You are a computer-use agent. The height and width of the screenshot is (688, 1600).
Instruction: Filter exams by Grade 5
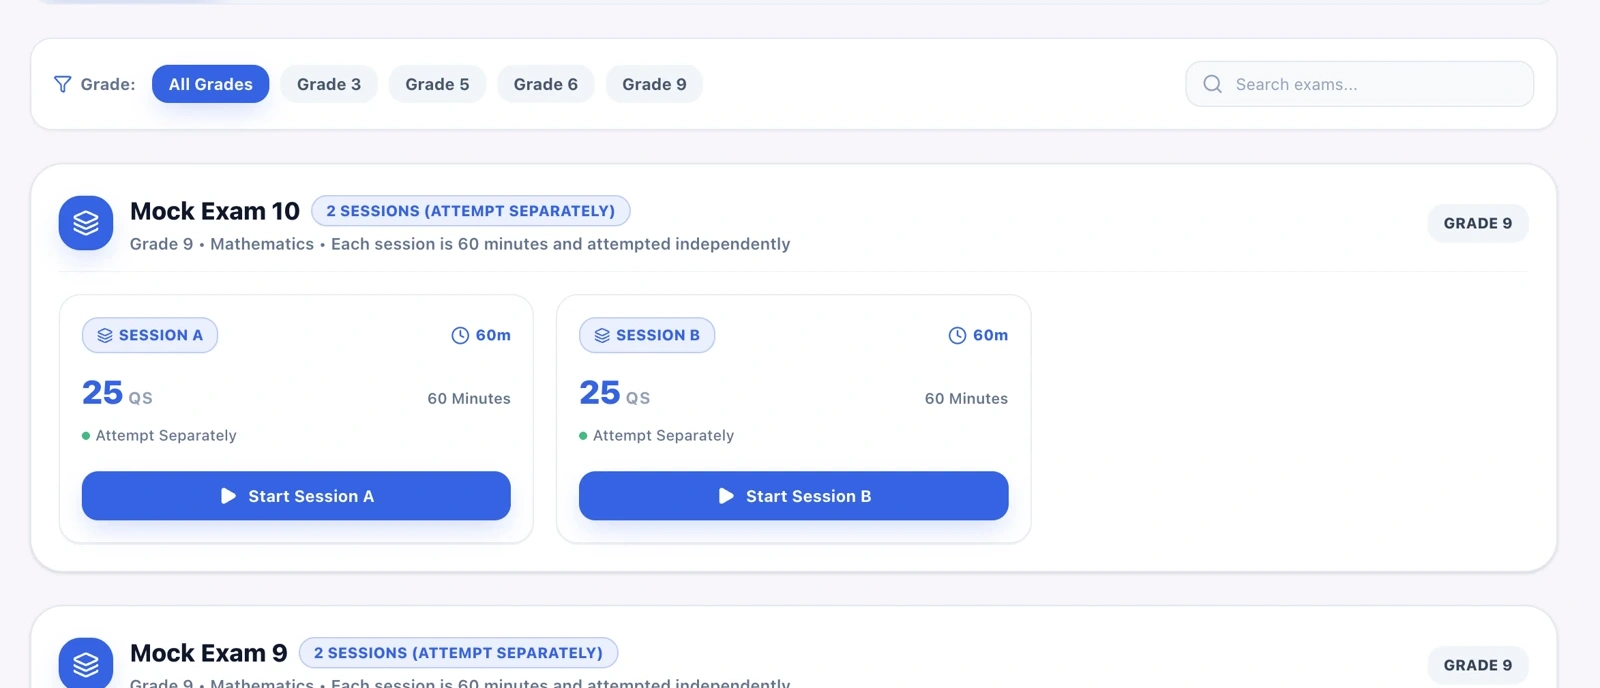(437, 84)
